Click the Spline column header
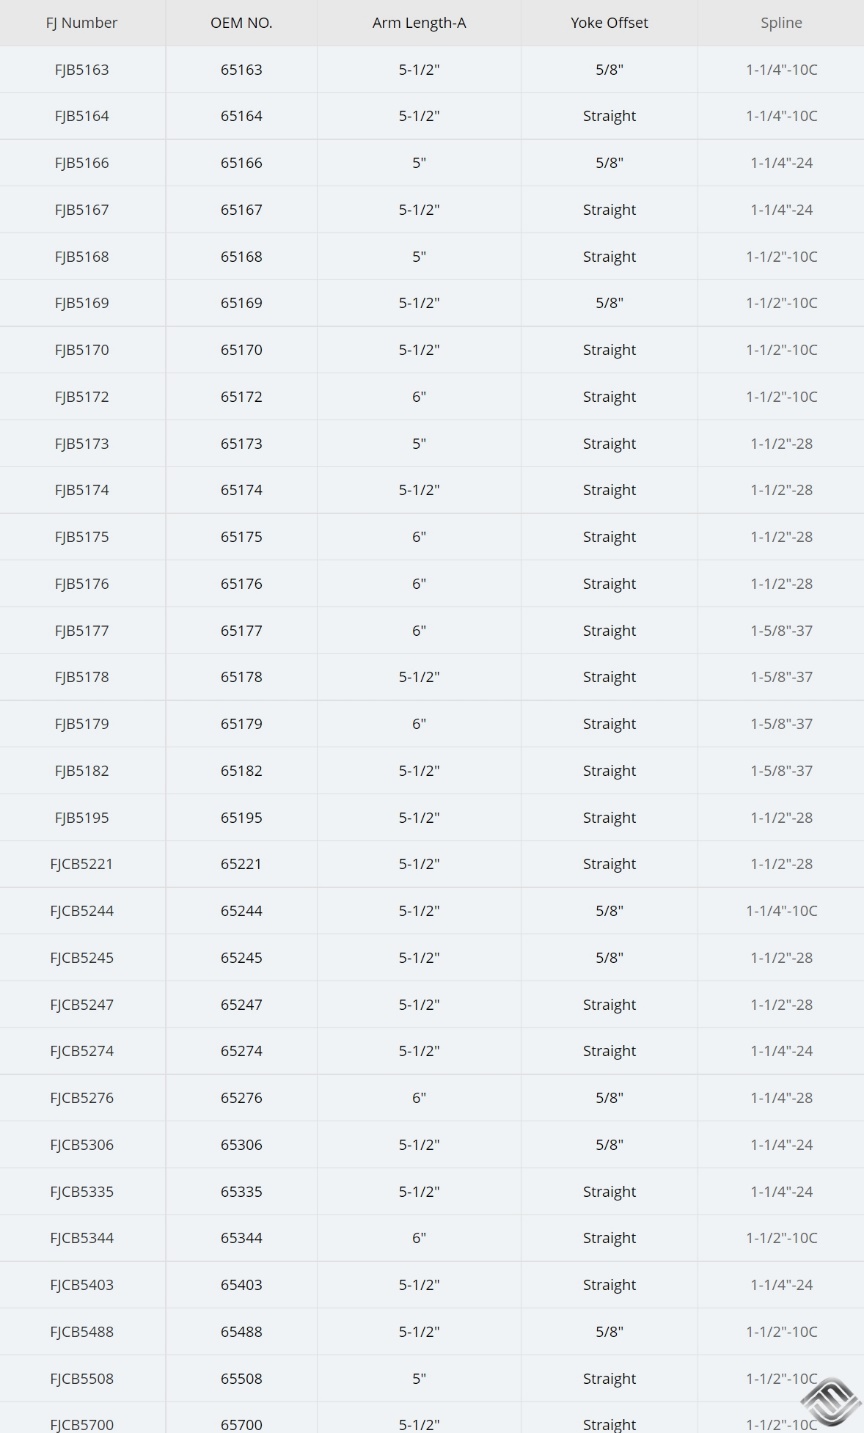Viewport: 864px width, 1433px height. point(781,23)
